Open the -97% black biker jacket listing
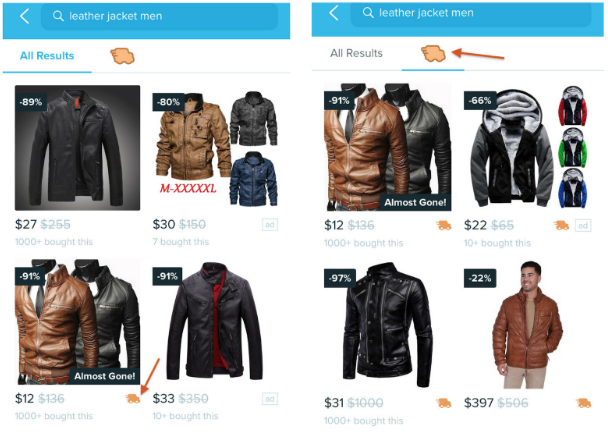 [x=388, y=325]
